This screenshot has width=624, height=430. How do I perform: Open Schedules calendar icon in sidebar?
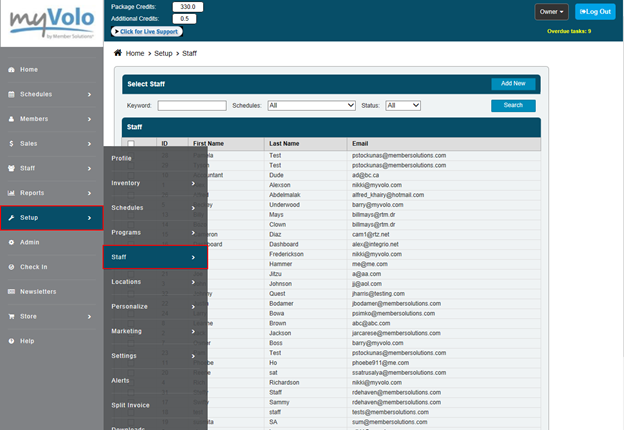point(11,94)
